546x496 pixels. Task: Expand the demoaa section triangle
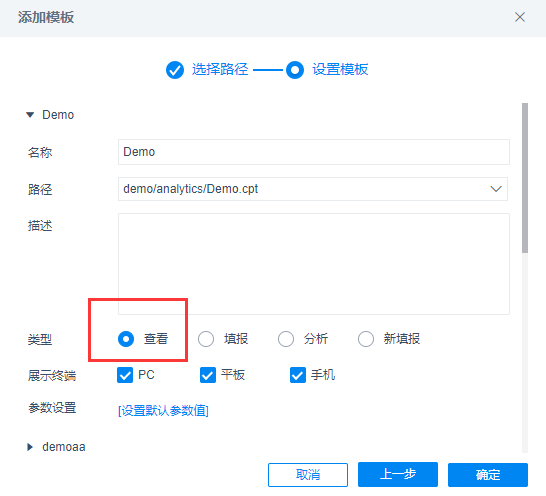point(30,447)
